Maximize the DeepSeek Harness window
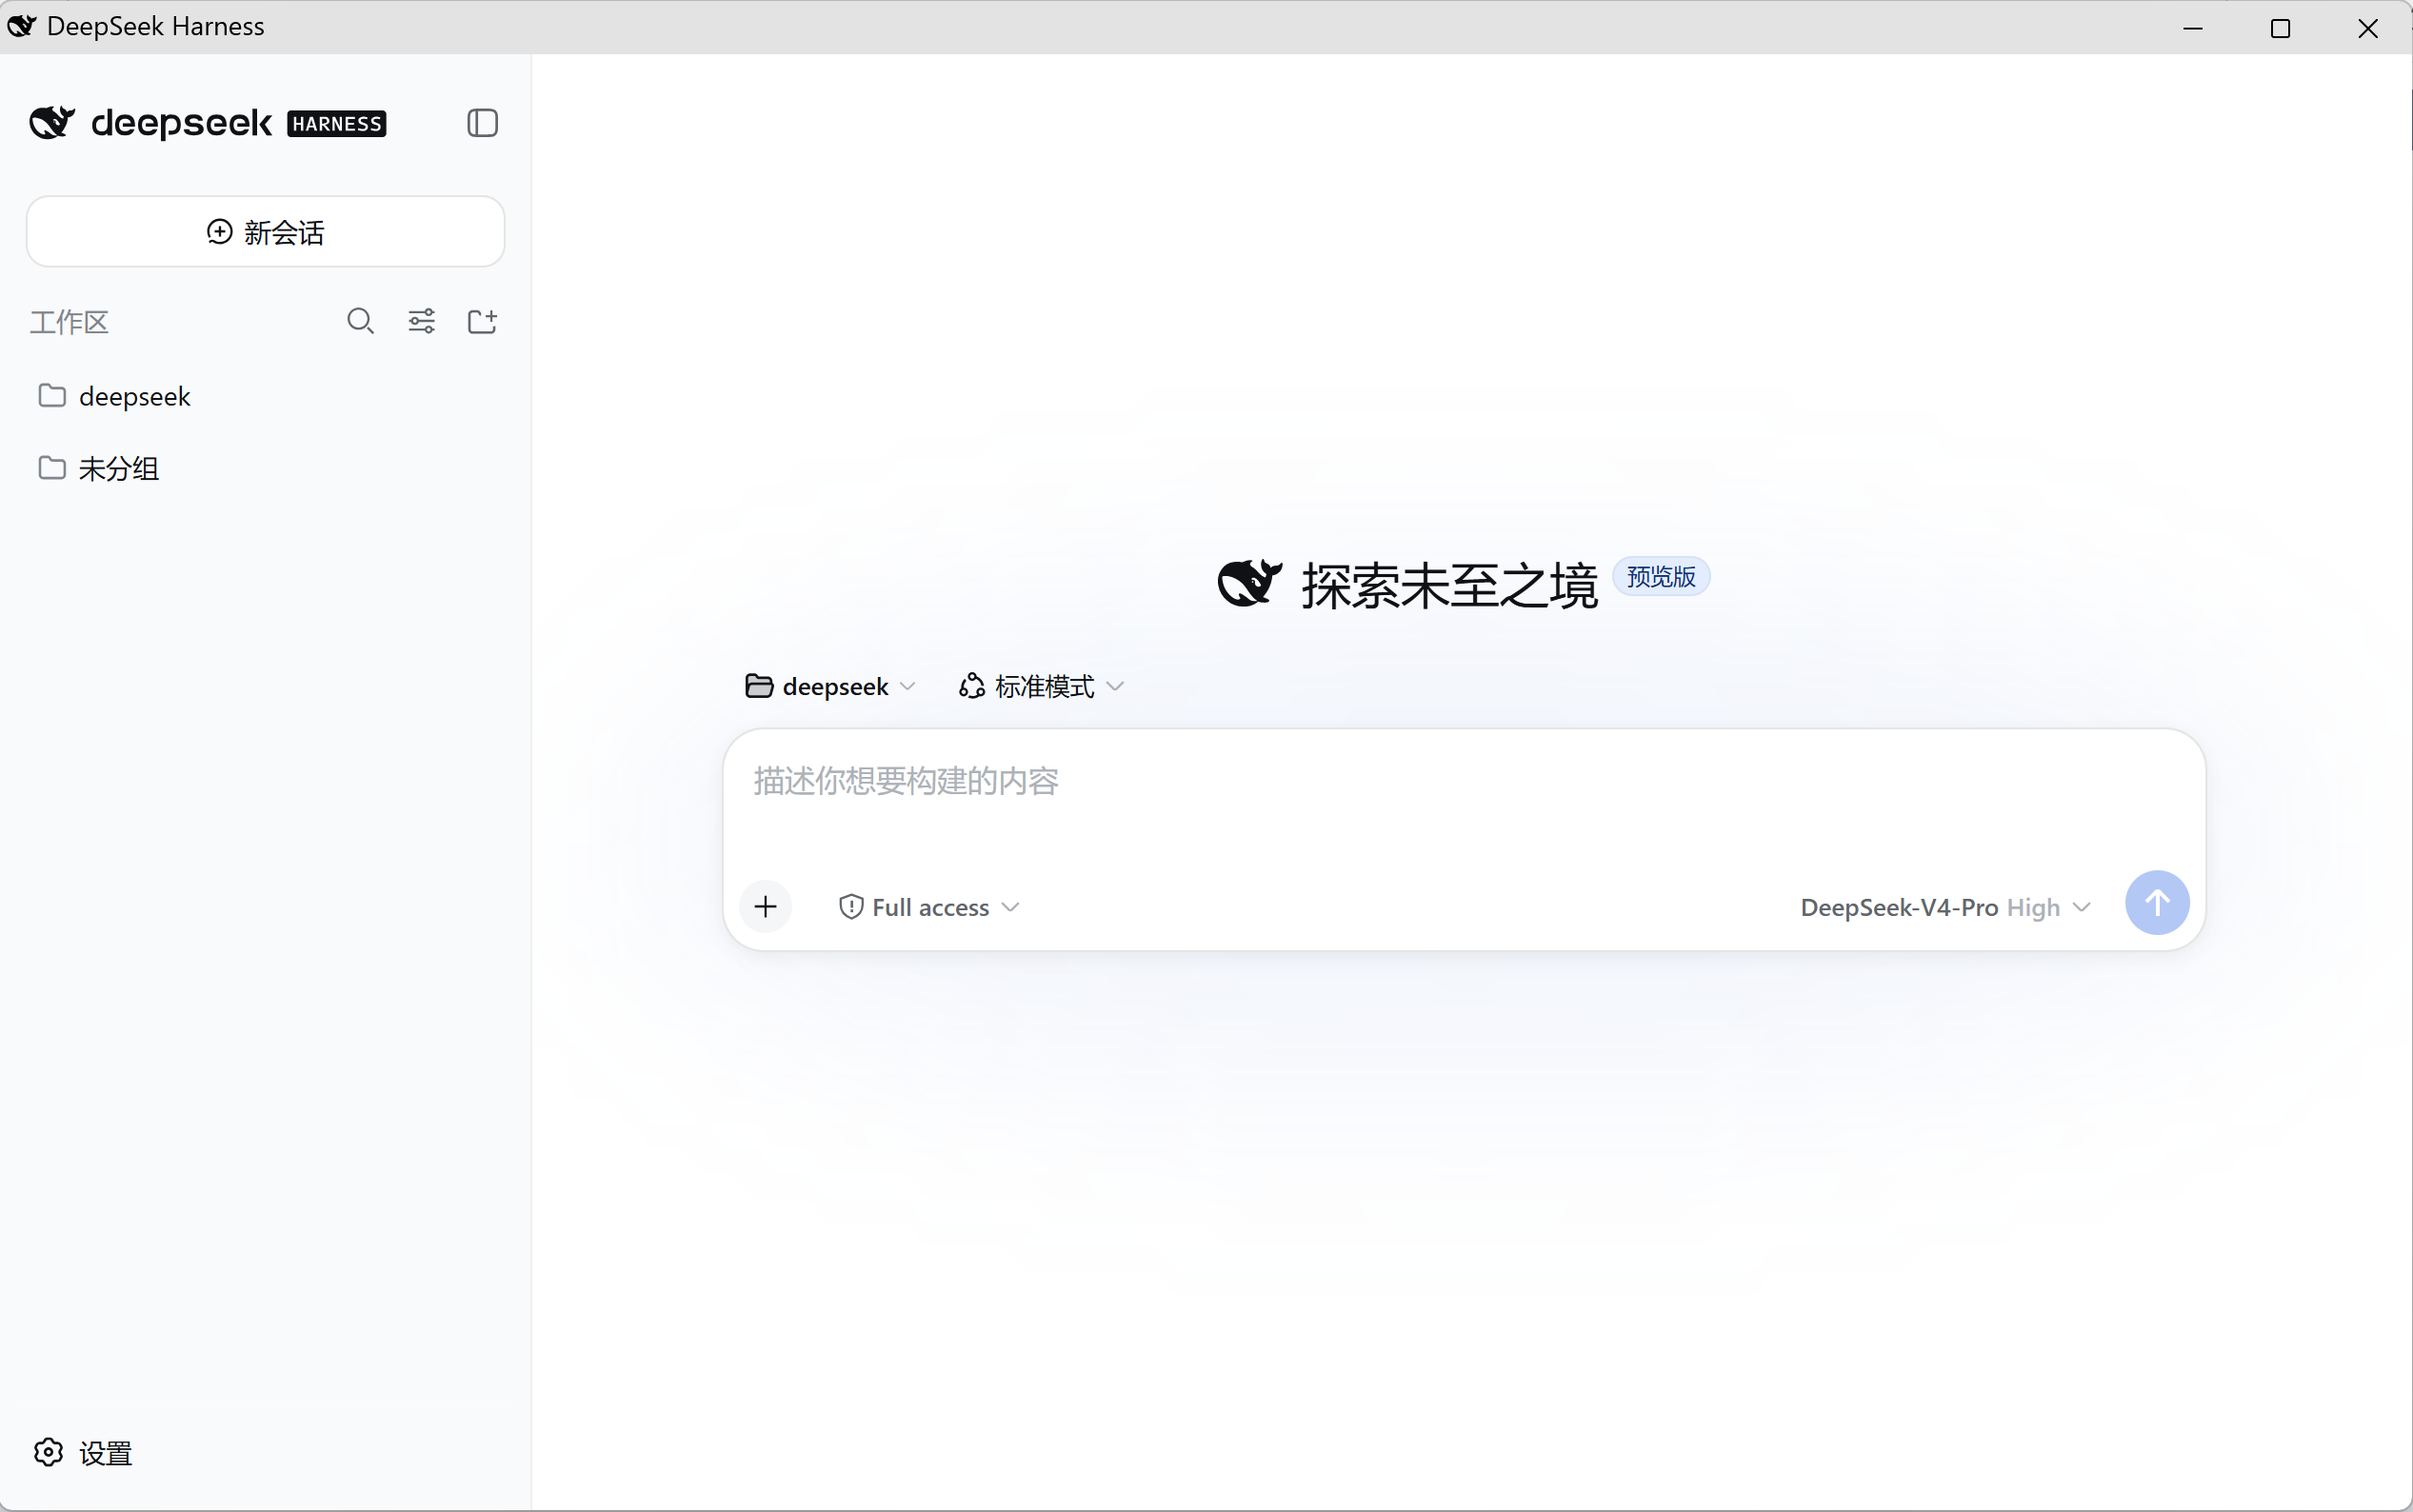This screenshot has width=2413, height=1512. click(2280, 27)
